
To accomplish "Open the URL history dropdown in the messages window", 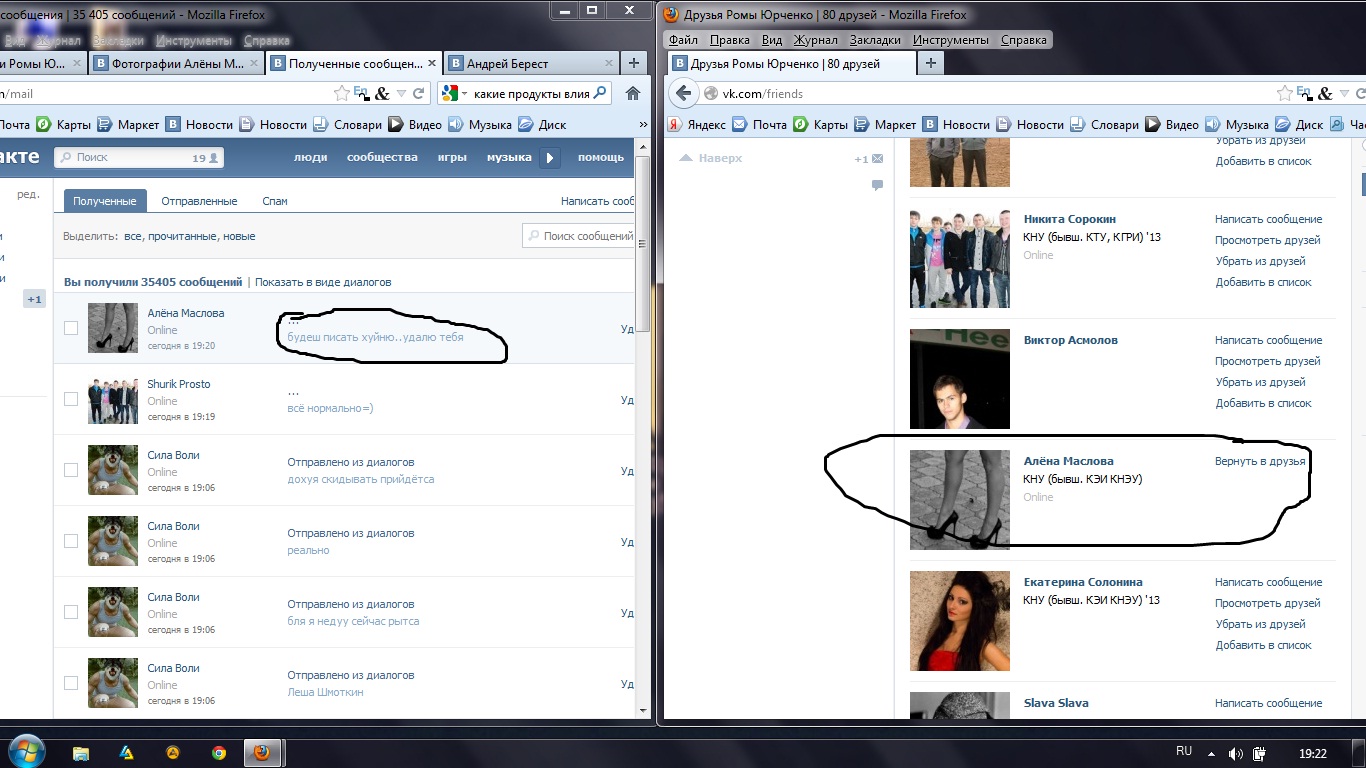I will [x=402, y=93].
